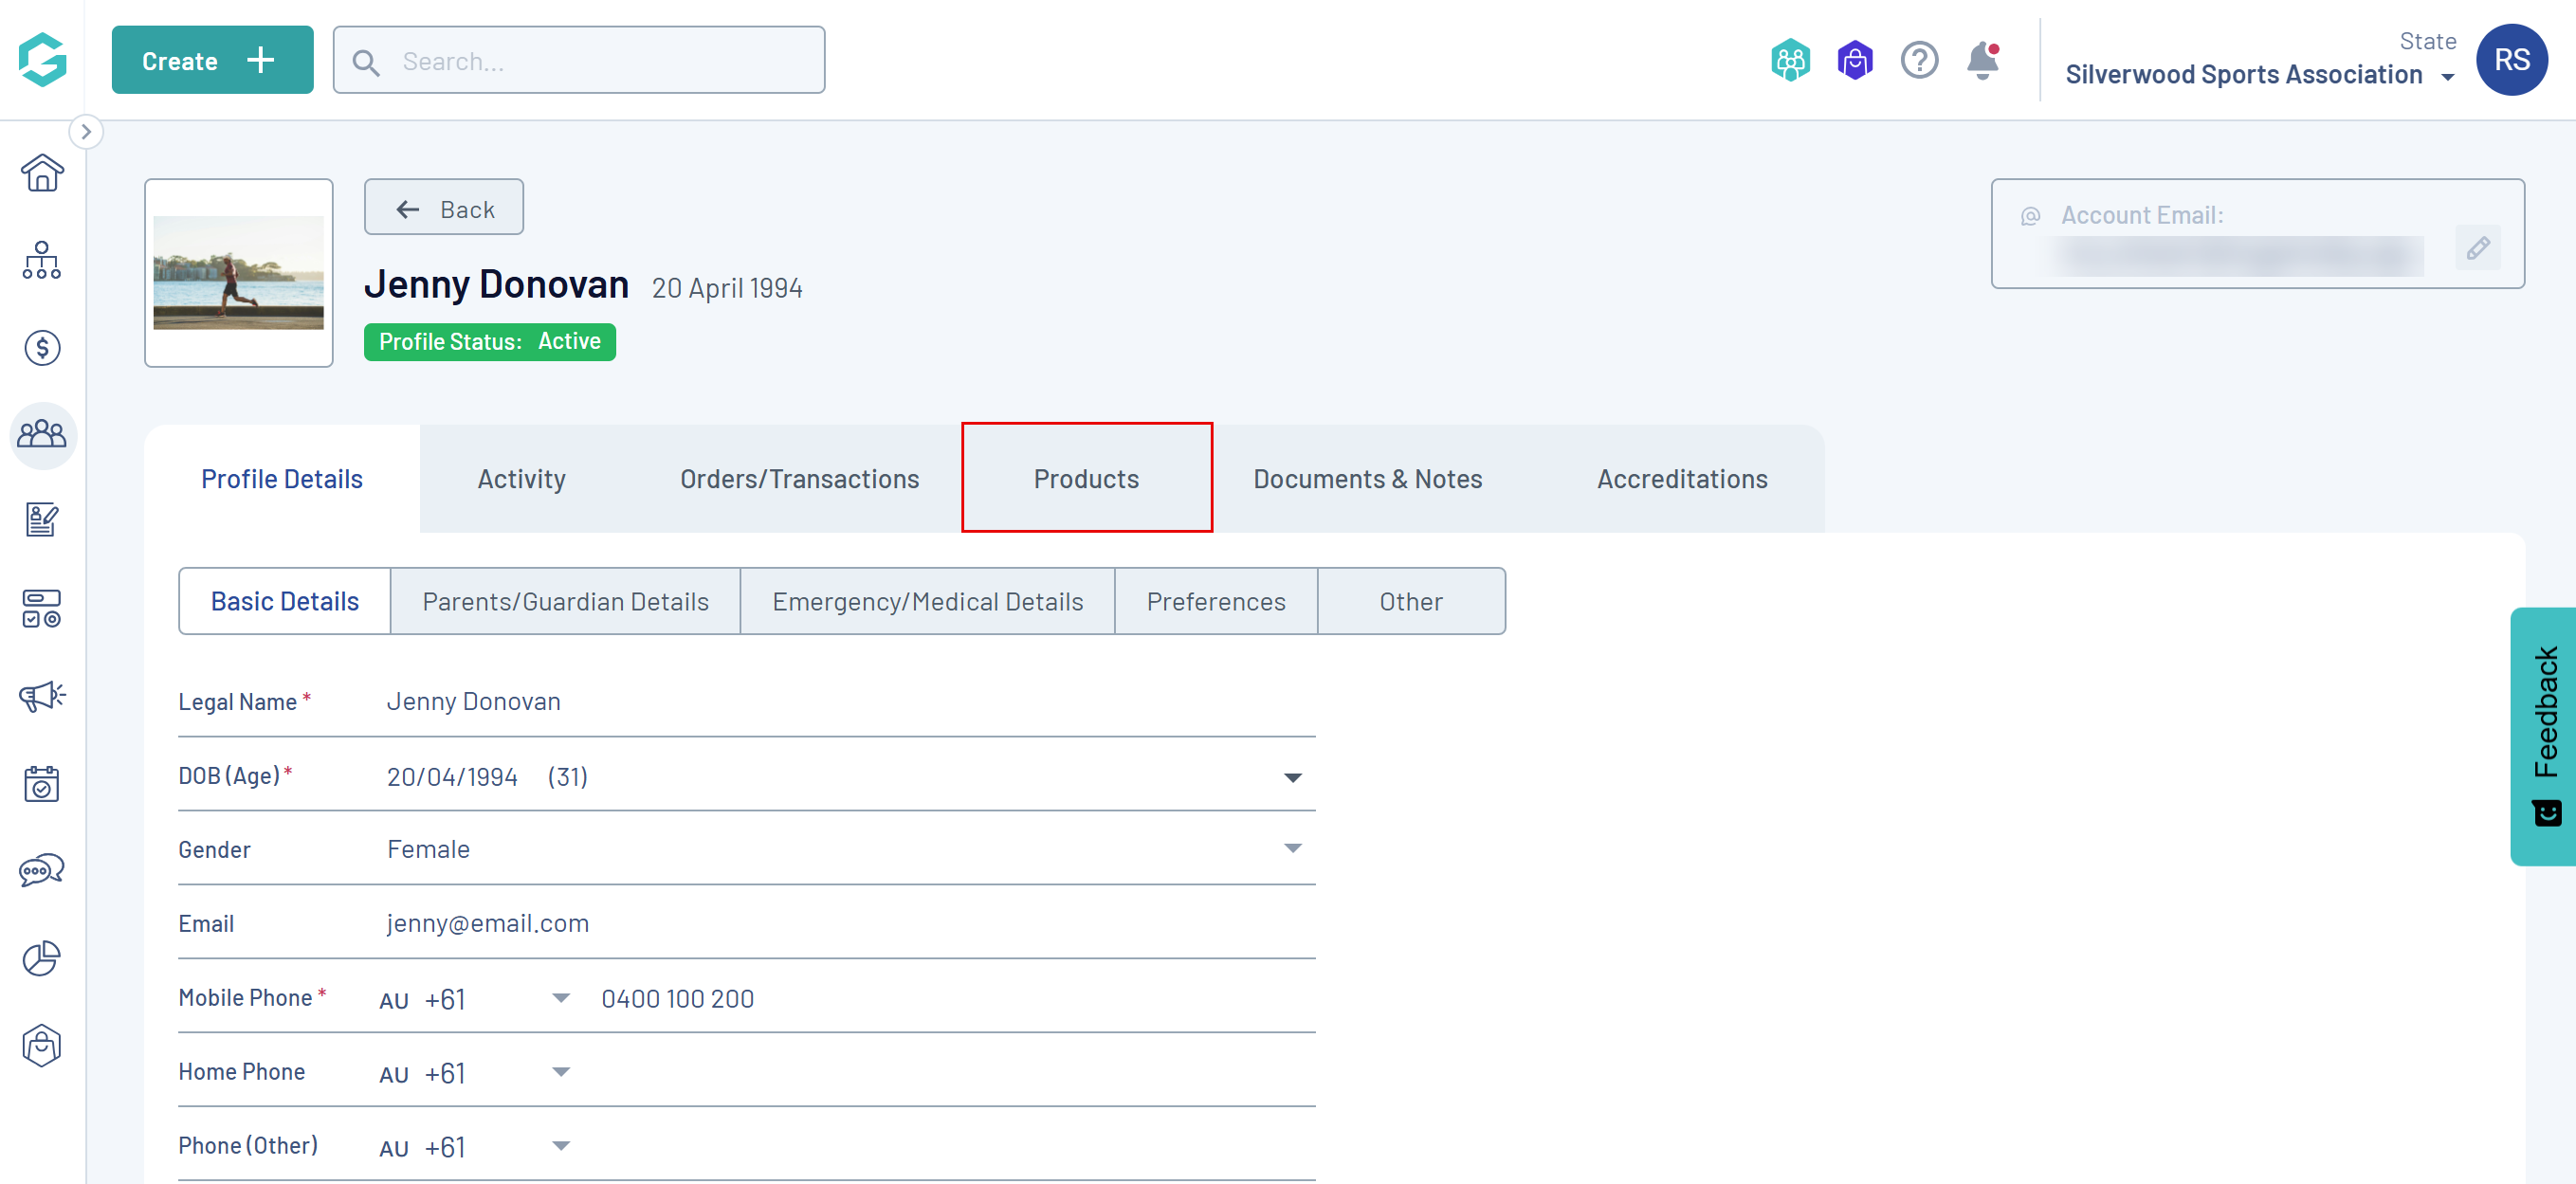Click Jenny Donovan's profile photo thumbnail
2576x1184 pixels.
tap(238, 273)
